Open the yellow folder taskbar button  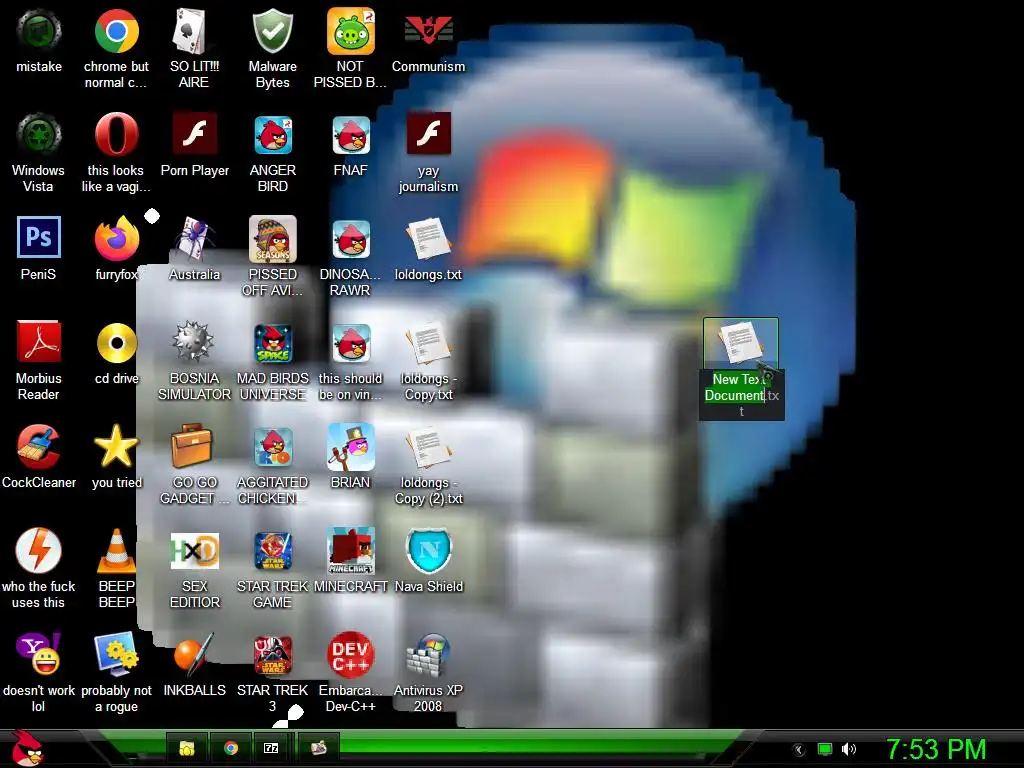tap(187, 748)
